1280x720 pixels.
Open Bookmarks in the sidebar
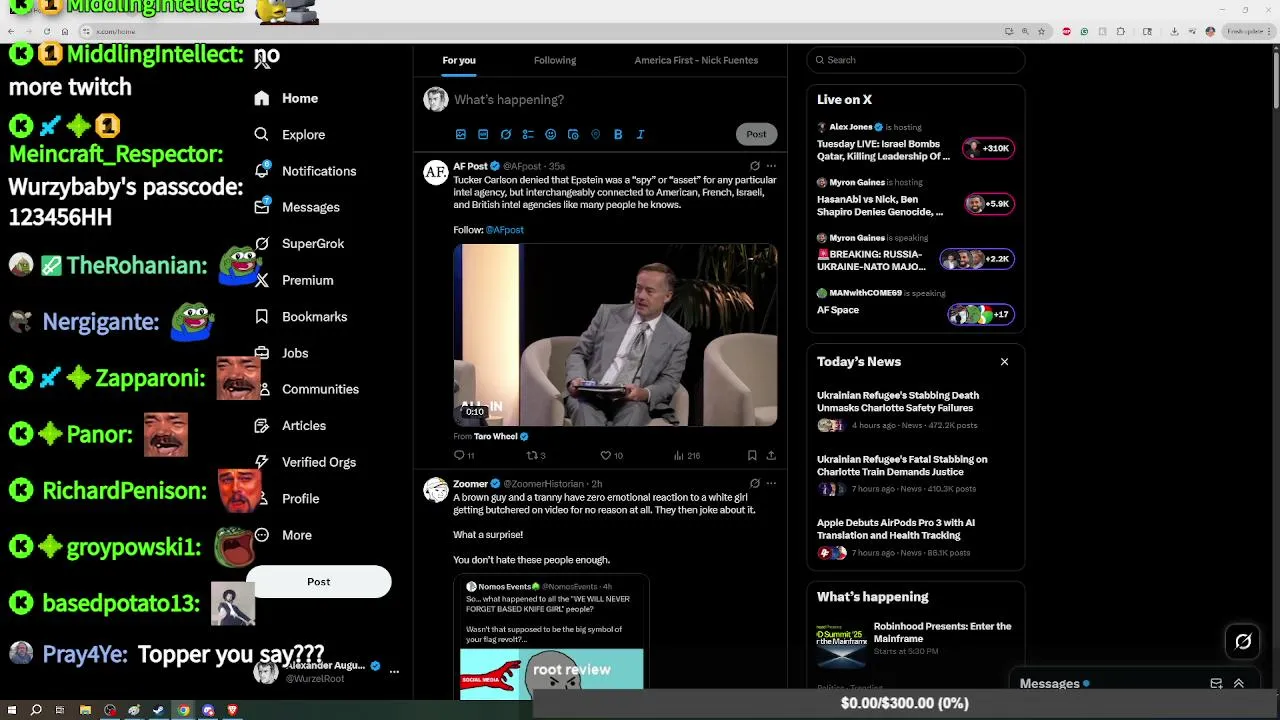coord(301,316)
